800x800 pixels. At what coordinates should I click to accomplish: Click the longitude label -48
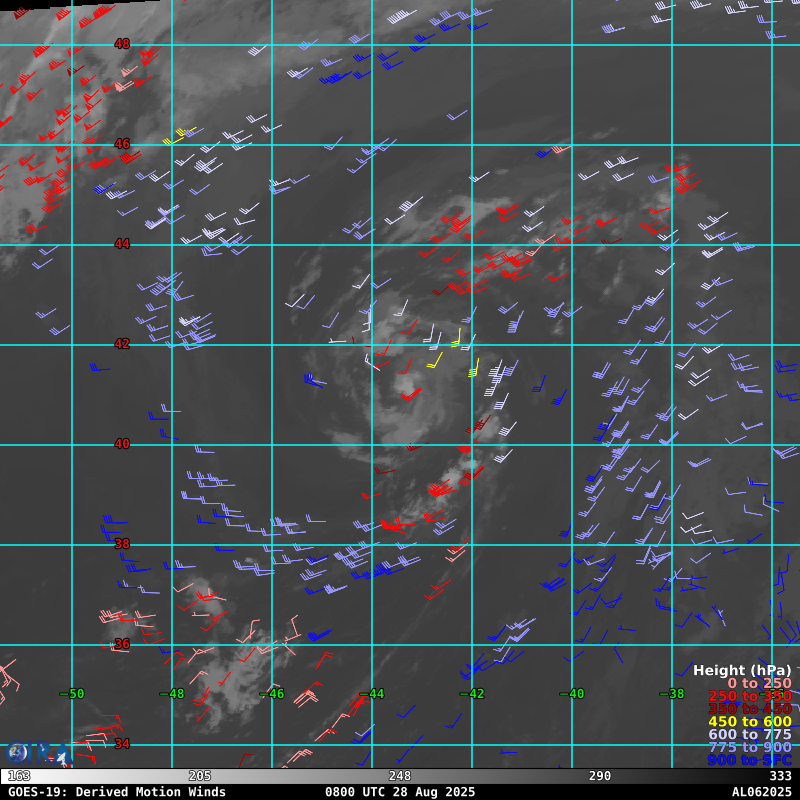coord(172,694)
